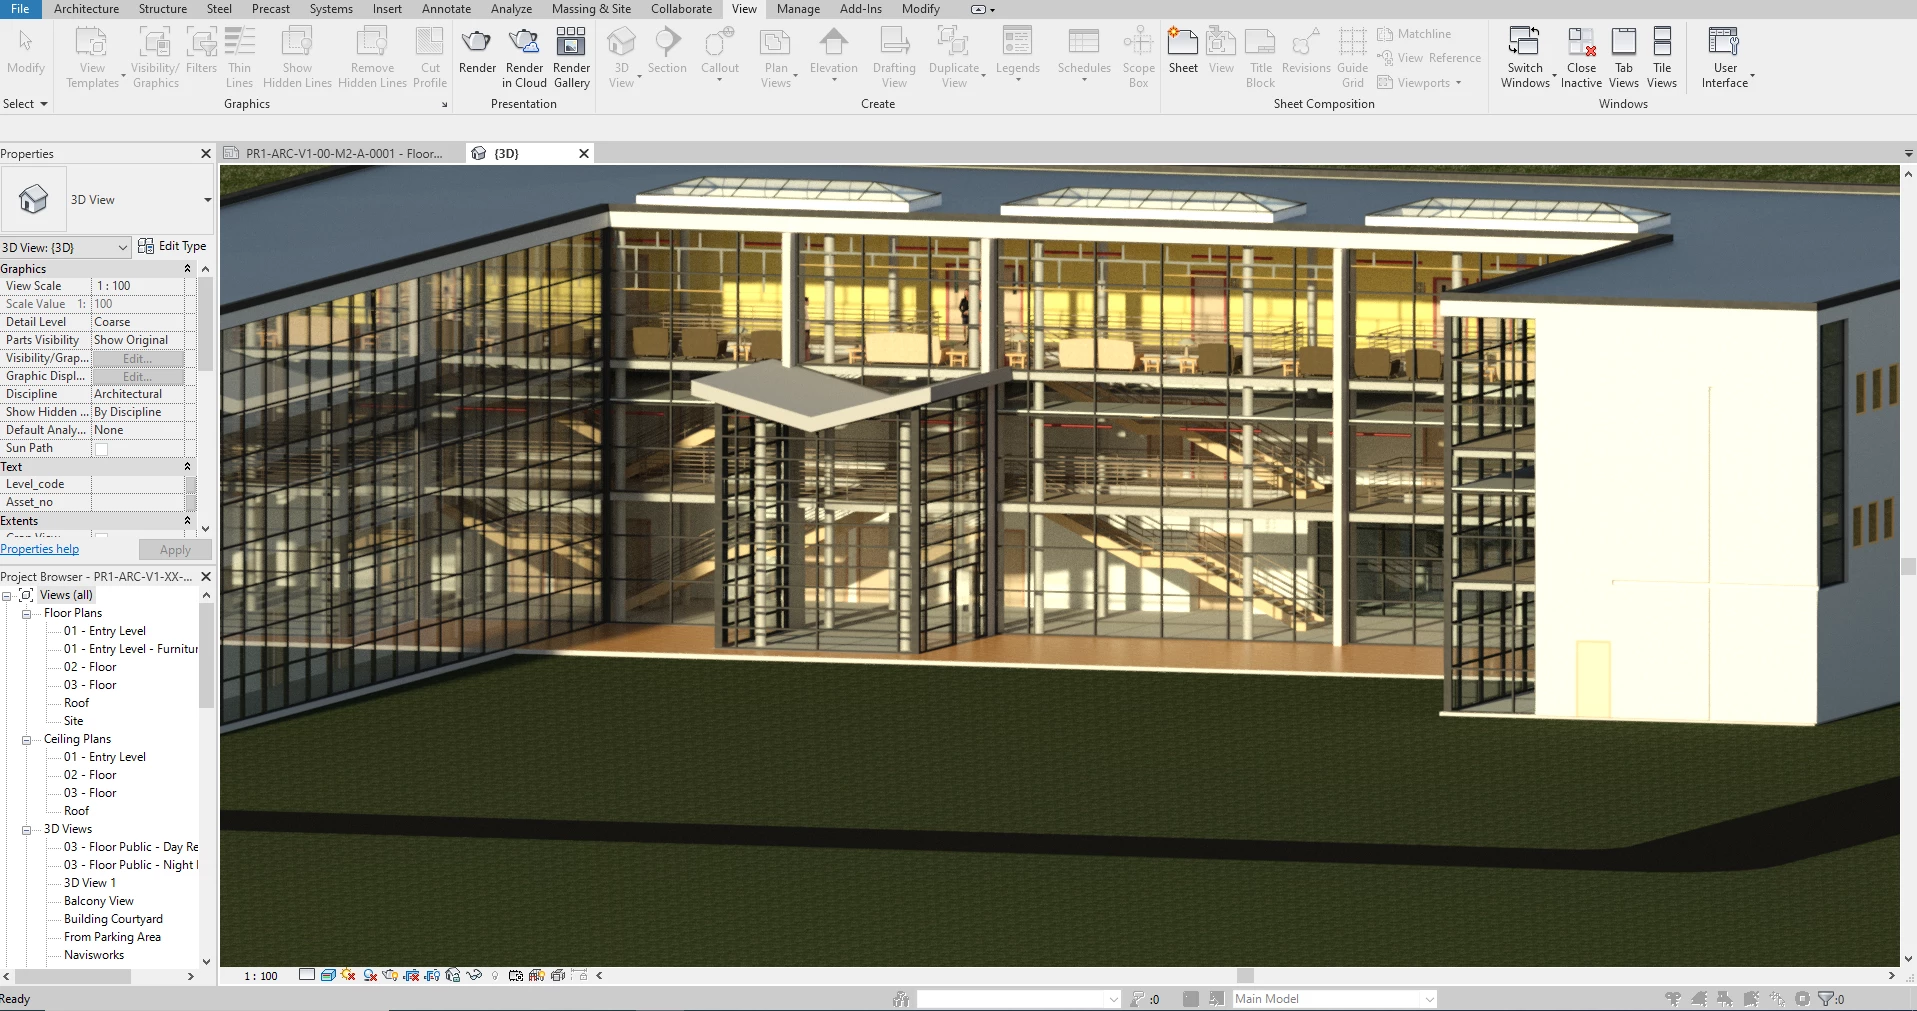The width and height of the screenshot is (1917, 1011).
Task: Open Building Courtyard 3D view
Action: [113, 919]
